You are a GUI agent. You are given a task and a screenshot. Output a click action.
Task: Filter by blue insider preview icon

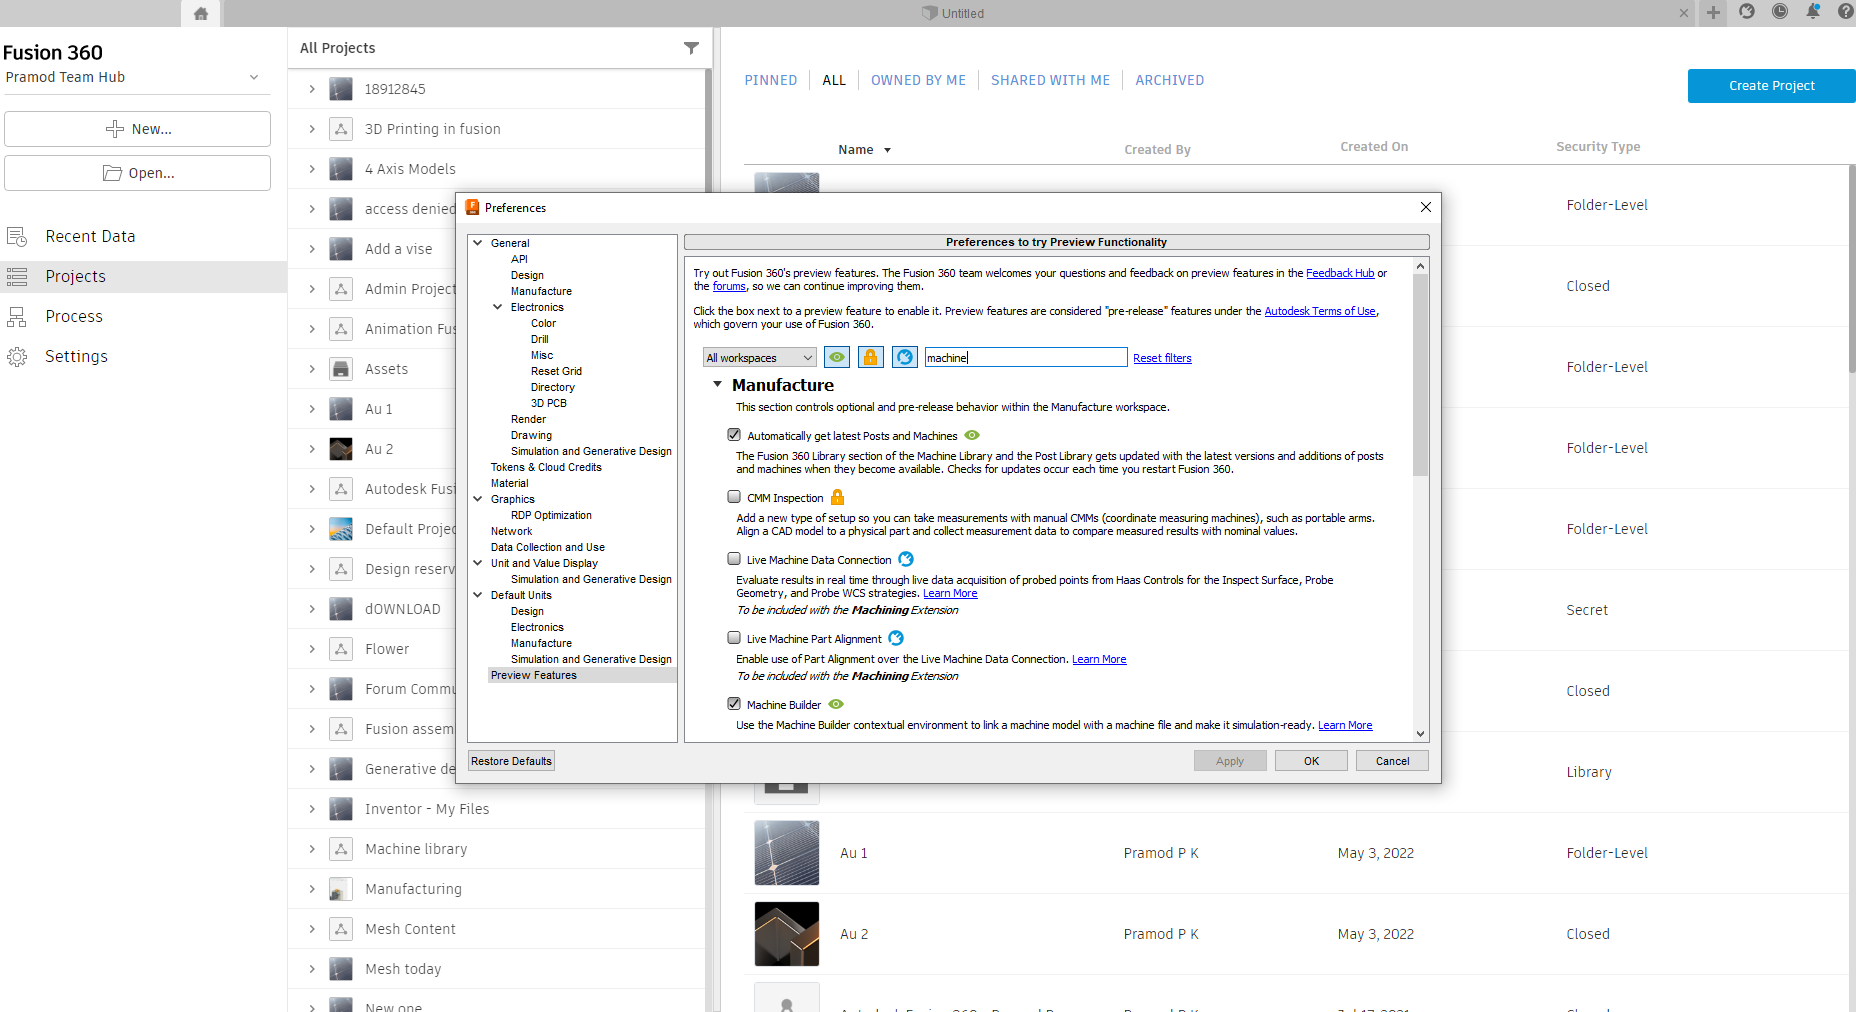(x=905, y=357)
